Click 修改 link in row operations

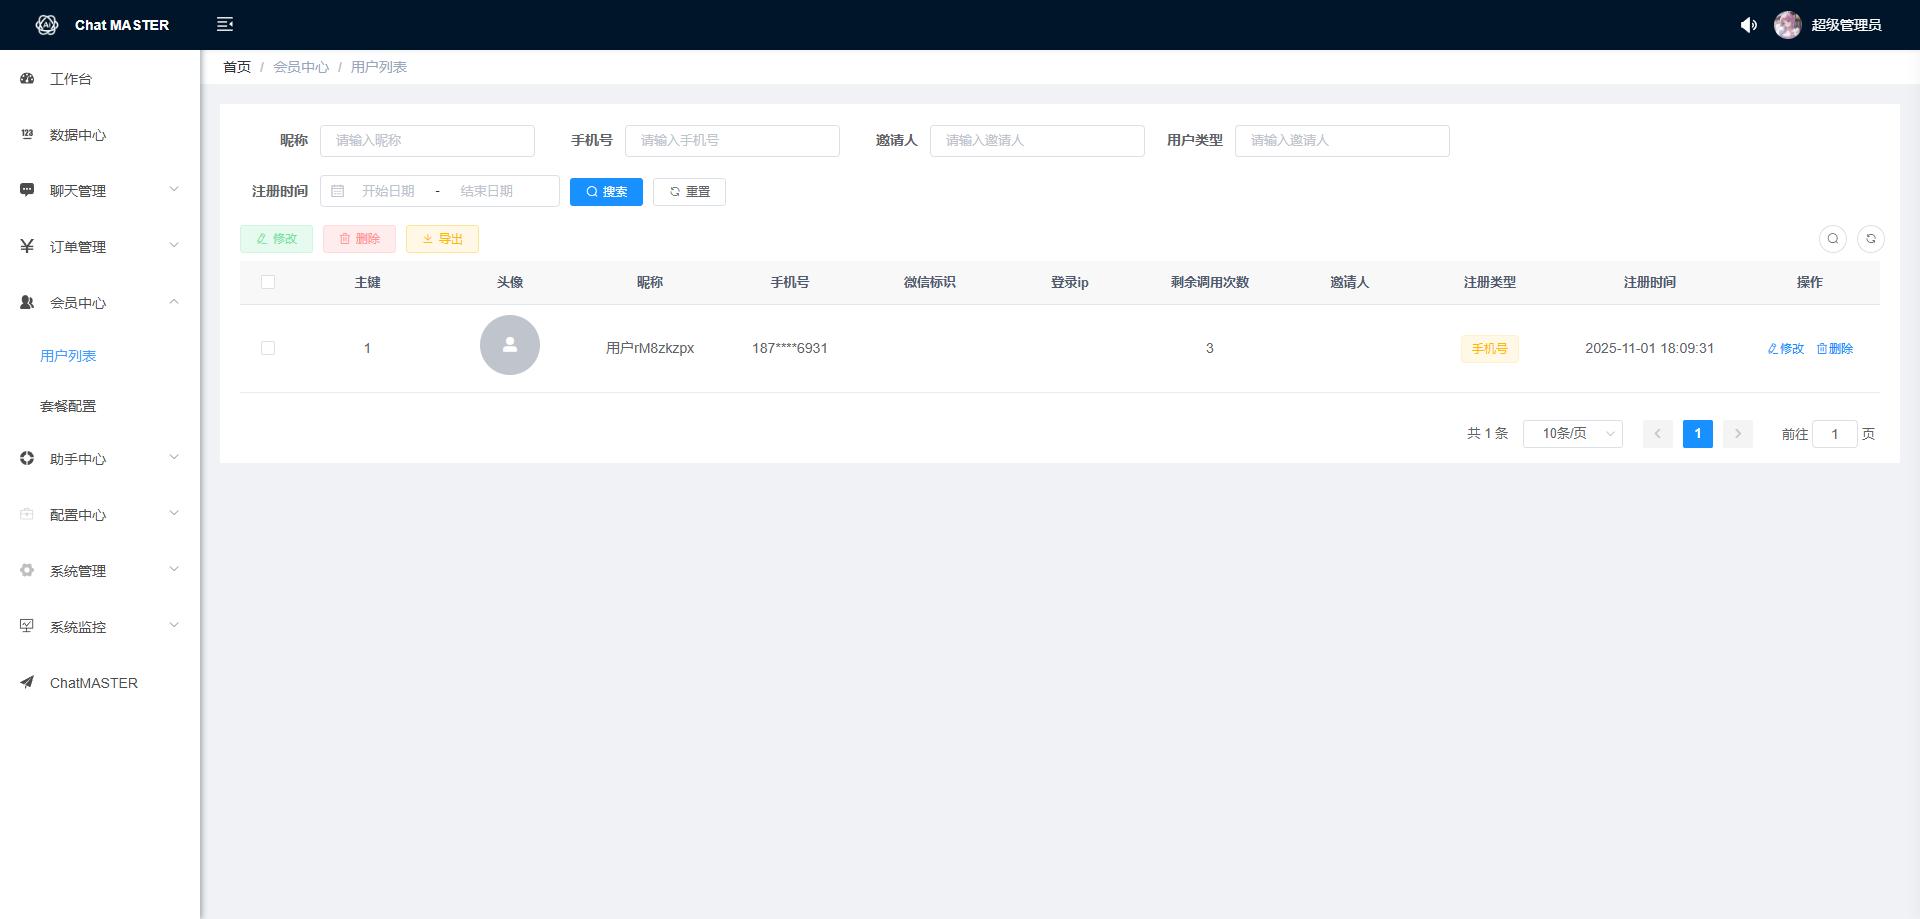pyautogui.click(x=1785, y=349)
